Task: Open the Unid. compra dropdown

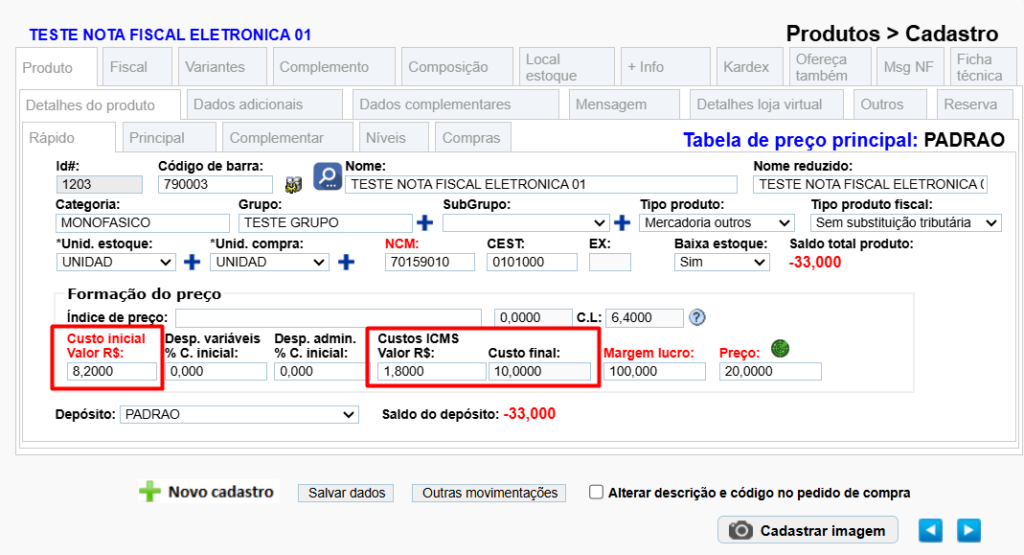Action: pyautogui.click(x=269, y=262)
